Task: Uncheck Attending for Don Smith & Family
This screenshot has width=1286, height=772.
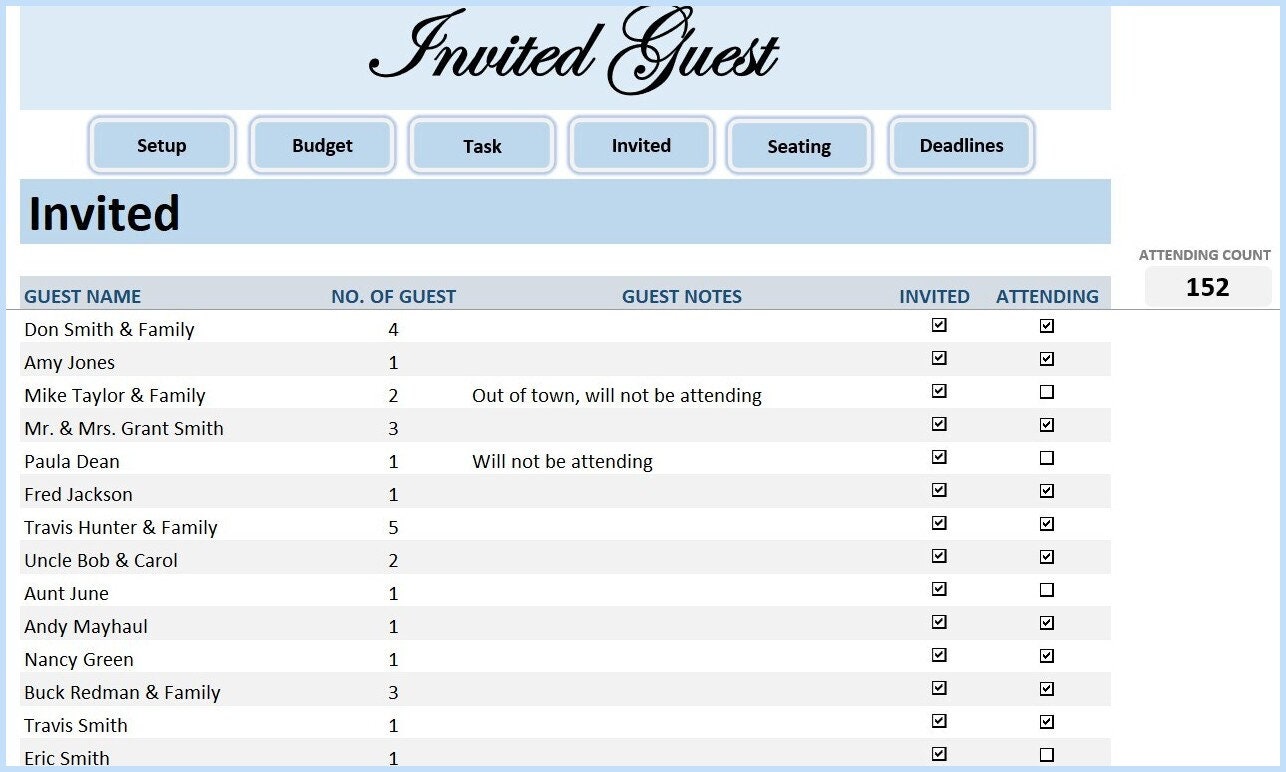Action: click(1047, 326)
